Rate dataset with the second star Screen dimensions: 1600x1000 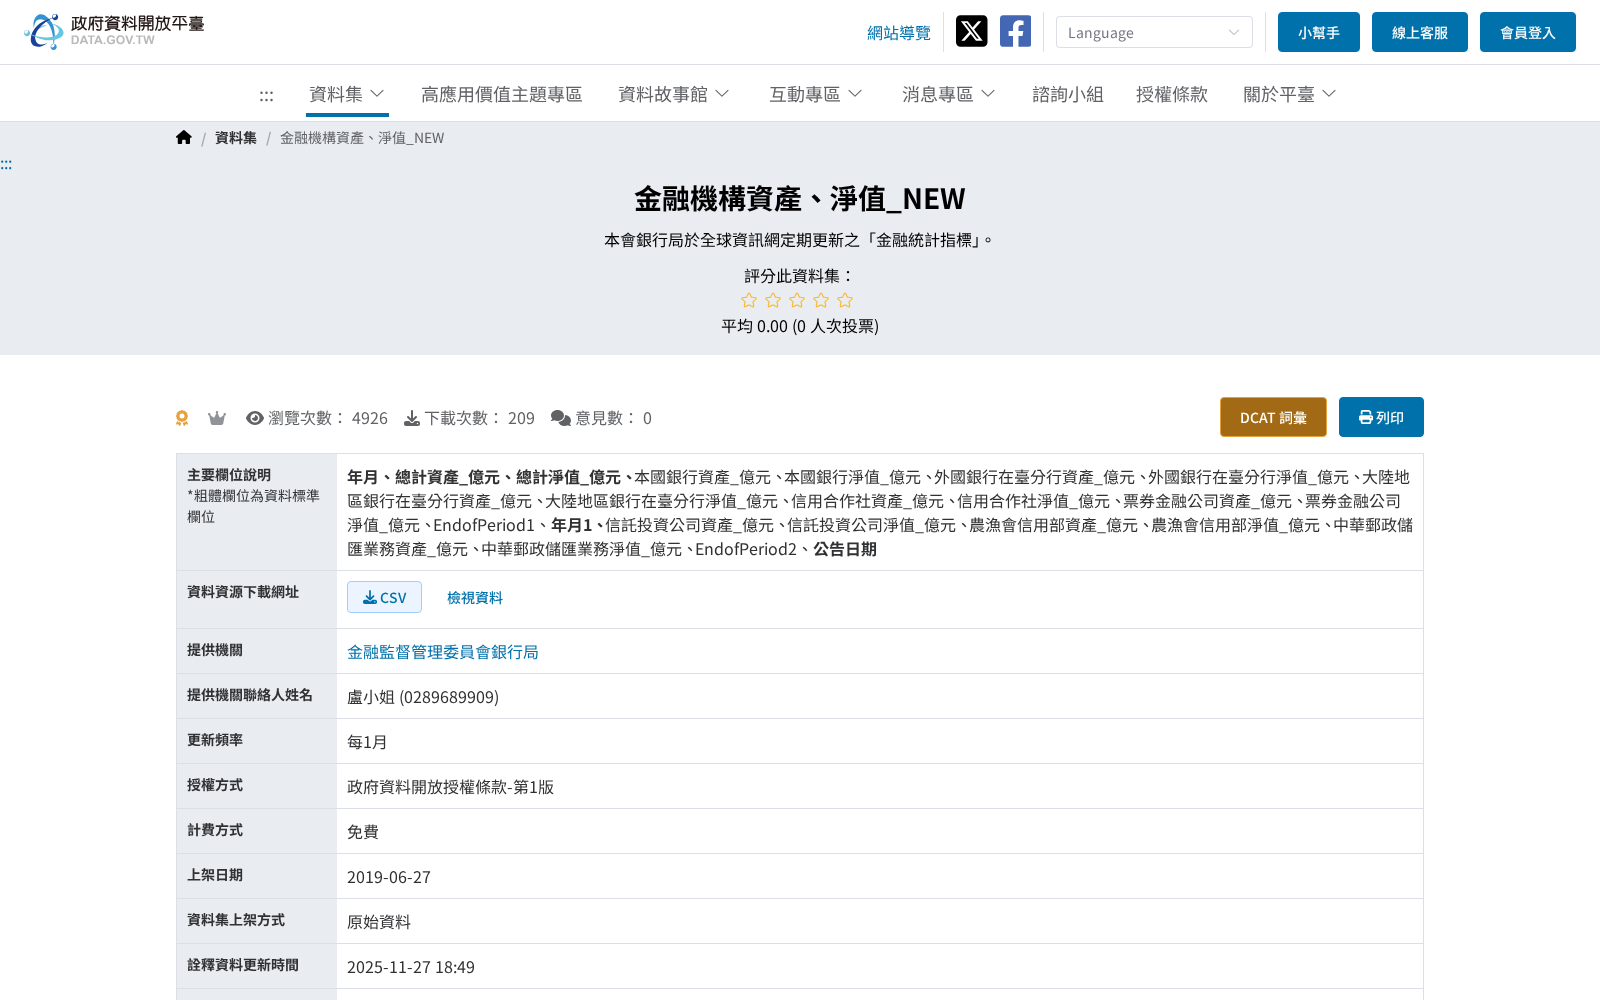pyautogui.click(x=773, y=300)
